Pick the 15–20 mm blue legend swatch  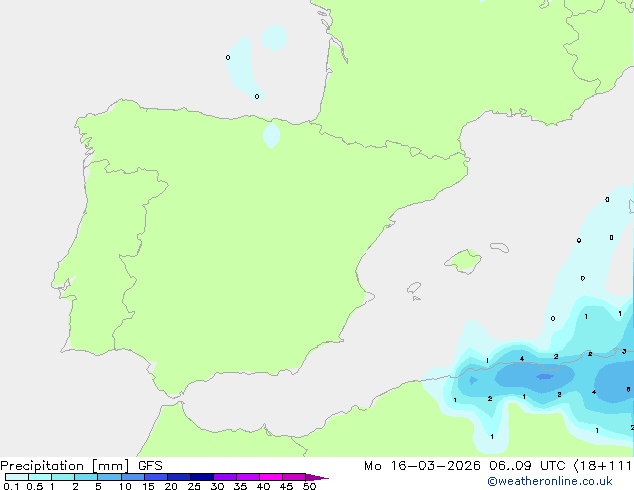[x=156, y=477]
